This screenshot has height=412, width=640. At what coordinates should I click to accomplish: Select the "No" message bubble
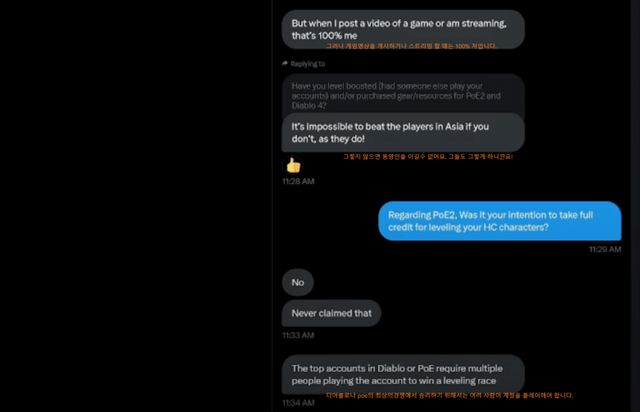[x=298, y=283]
